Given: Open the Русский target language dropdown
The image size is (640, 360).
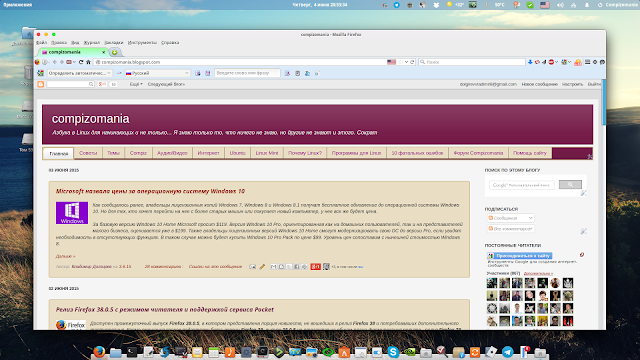Looking at the screenshot, I should [157, 73].
